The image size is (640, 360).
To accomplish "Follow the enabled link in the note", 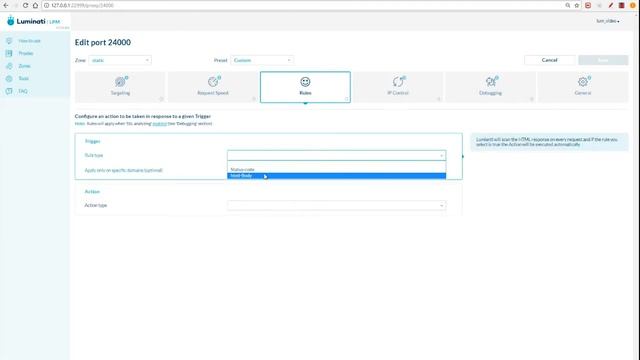I will point(160,124).
